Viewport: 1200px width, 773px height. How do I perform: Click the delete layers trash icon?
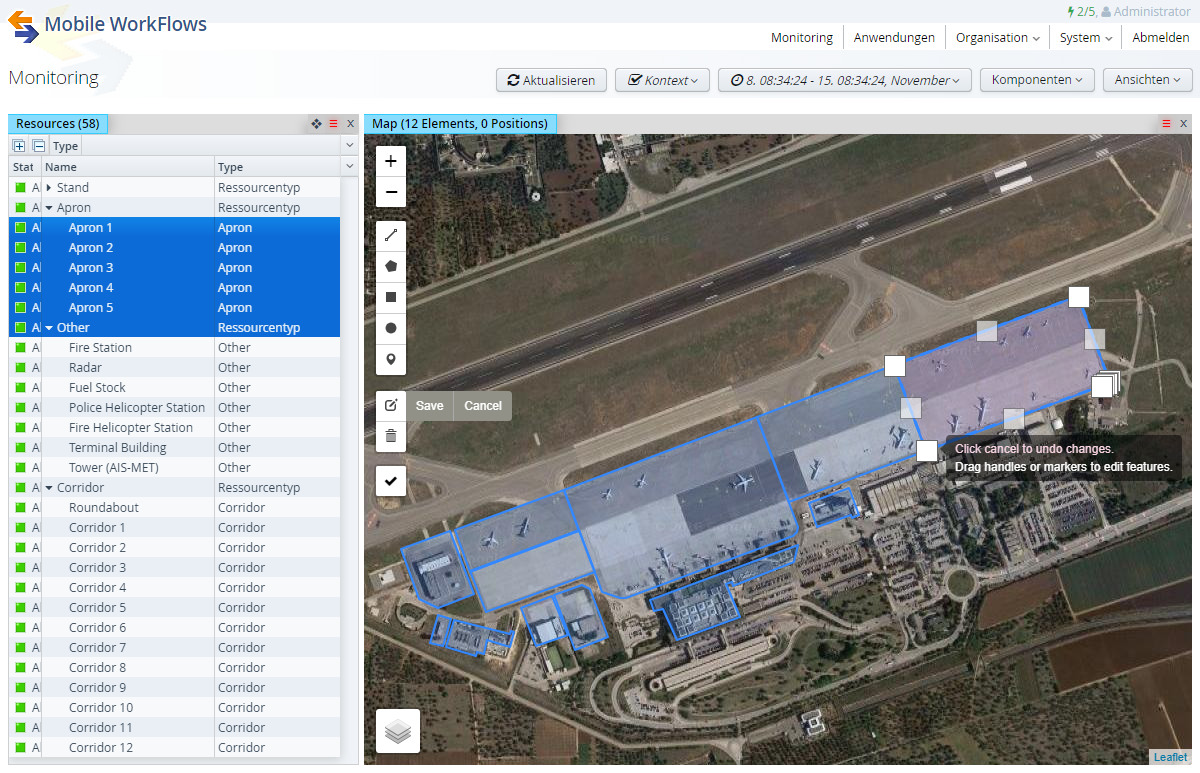391,436
